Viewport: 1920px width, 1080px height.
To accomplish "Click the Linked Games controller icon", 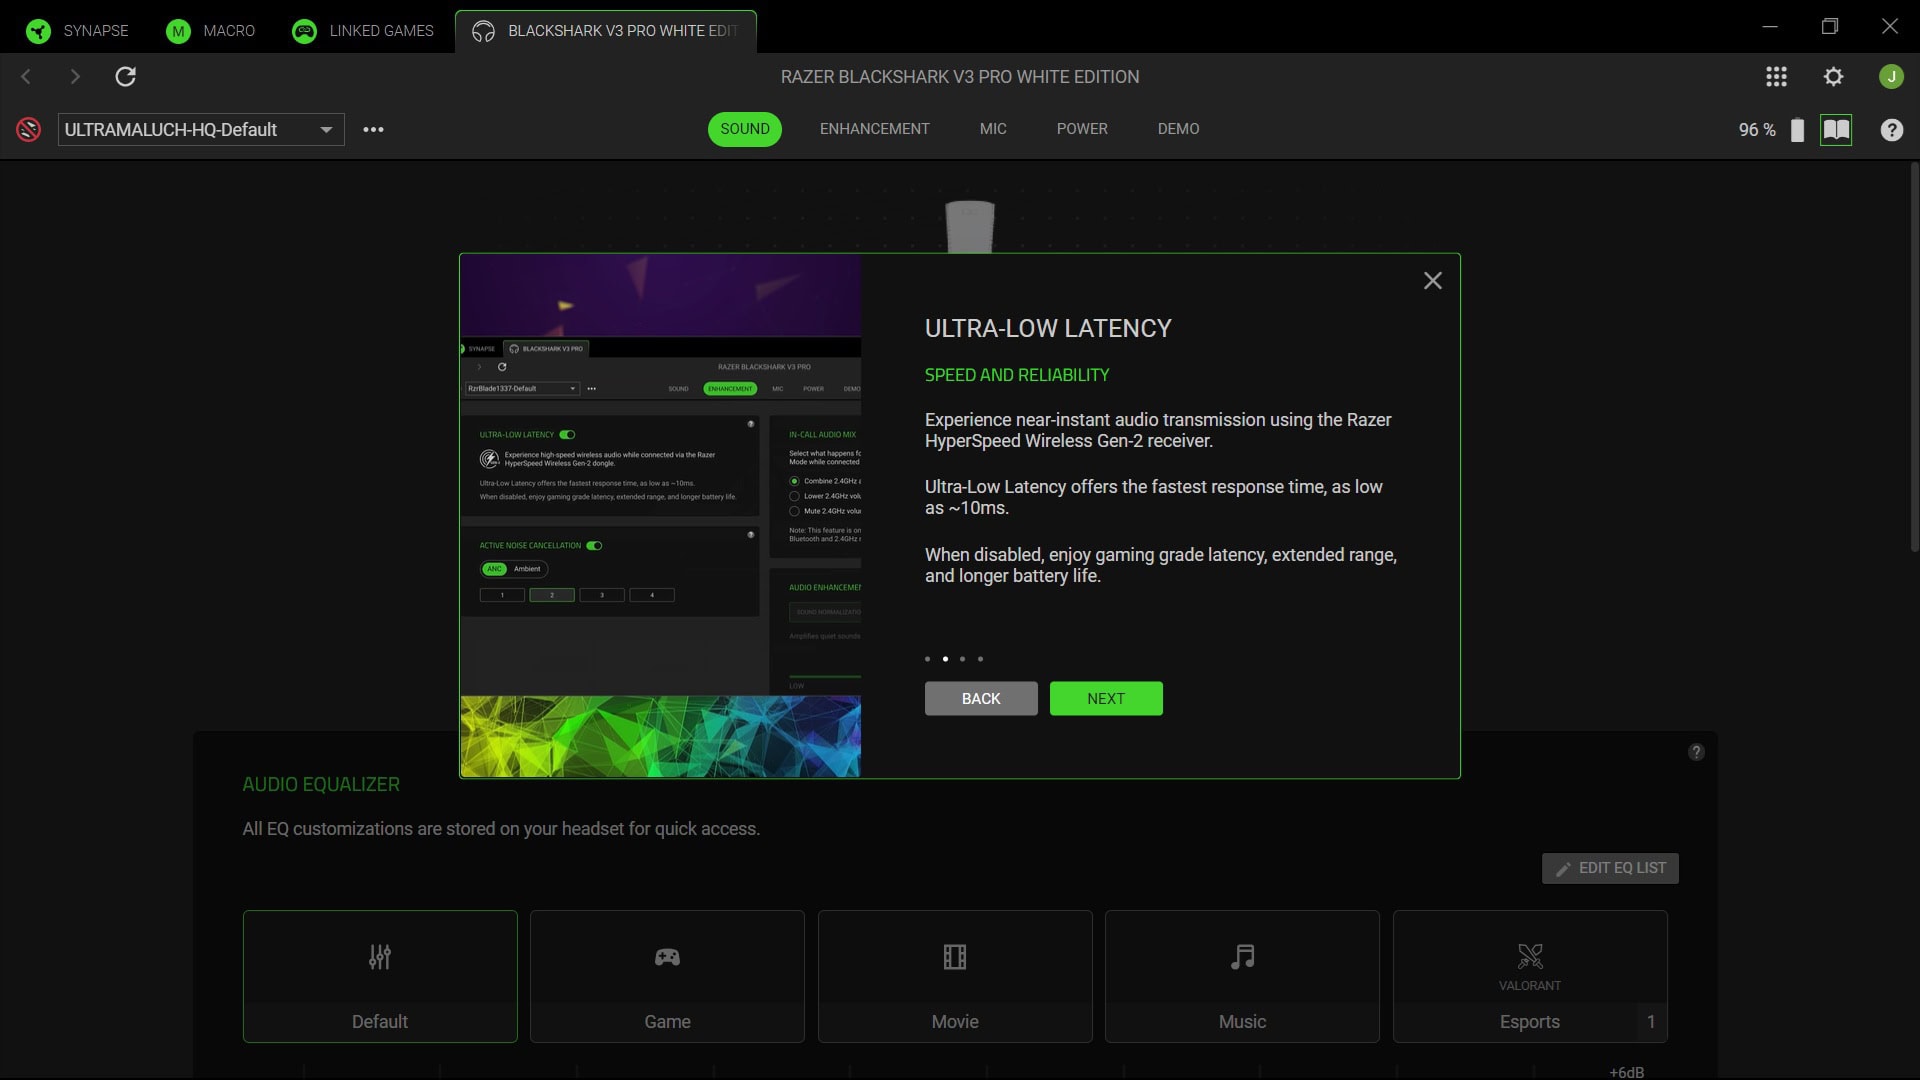I will (x=304, y=31).
